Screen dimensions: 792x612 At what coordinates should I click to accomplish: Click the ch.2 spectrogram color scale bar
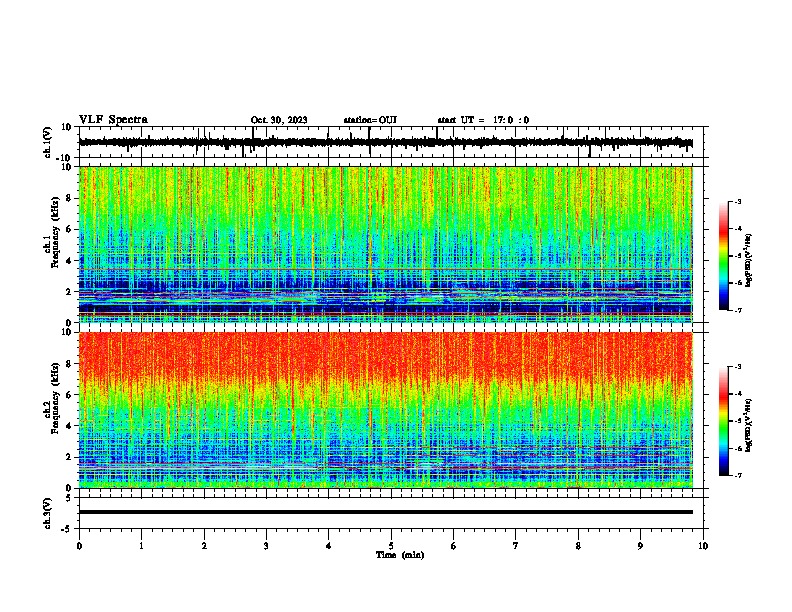[724, 421]
